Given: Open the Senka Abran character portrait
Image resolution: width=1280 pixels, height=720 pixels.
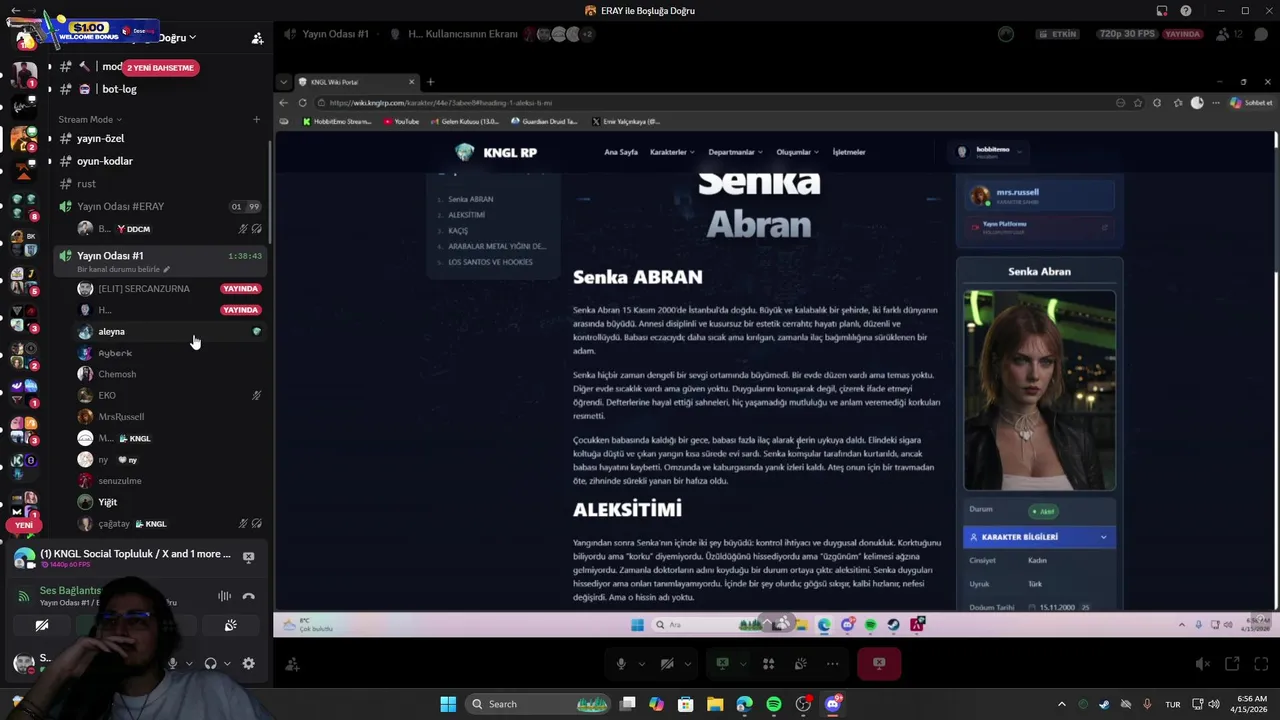Looking at the screenshot, I should [1039, 390].
